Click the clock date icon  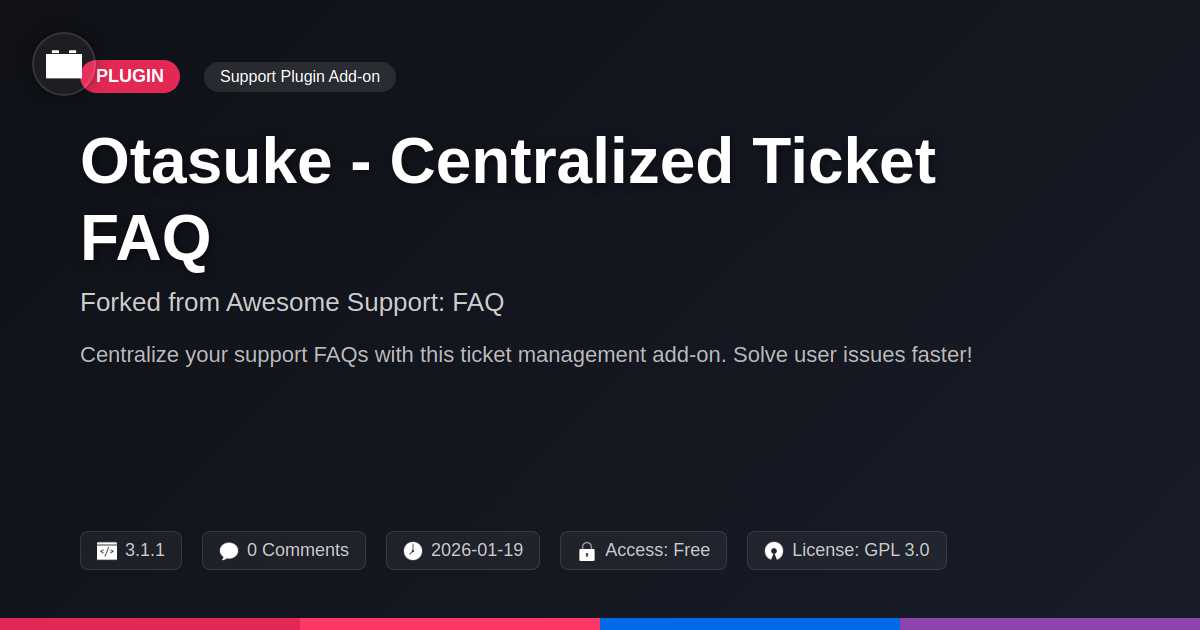(413, 551)
